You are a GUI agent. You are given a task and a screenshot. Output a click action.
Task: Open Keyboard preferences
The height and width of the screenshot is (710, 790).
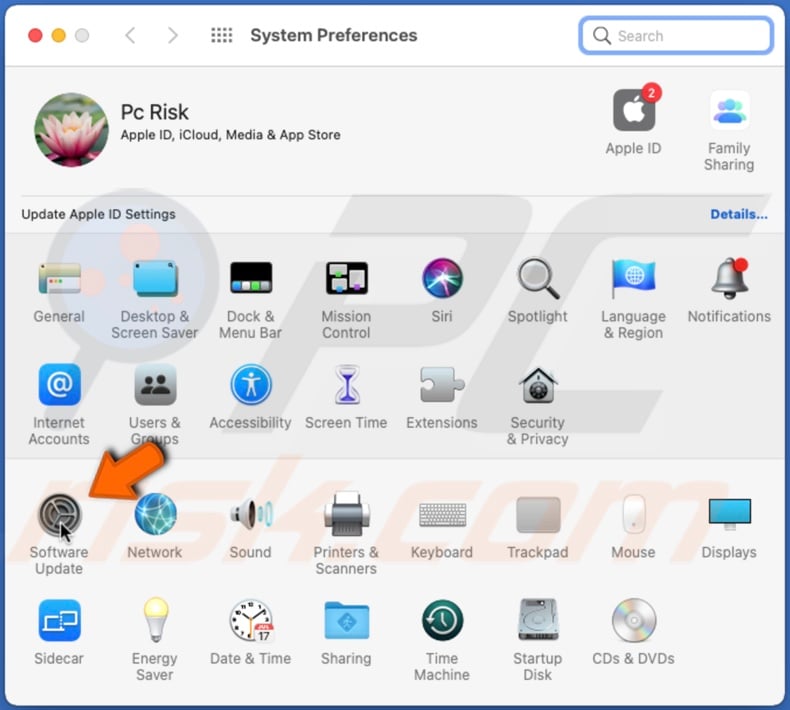pyautogui.click(x=442, y=515)
